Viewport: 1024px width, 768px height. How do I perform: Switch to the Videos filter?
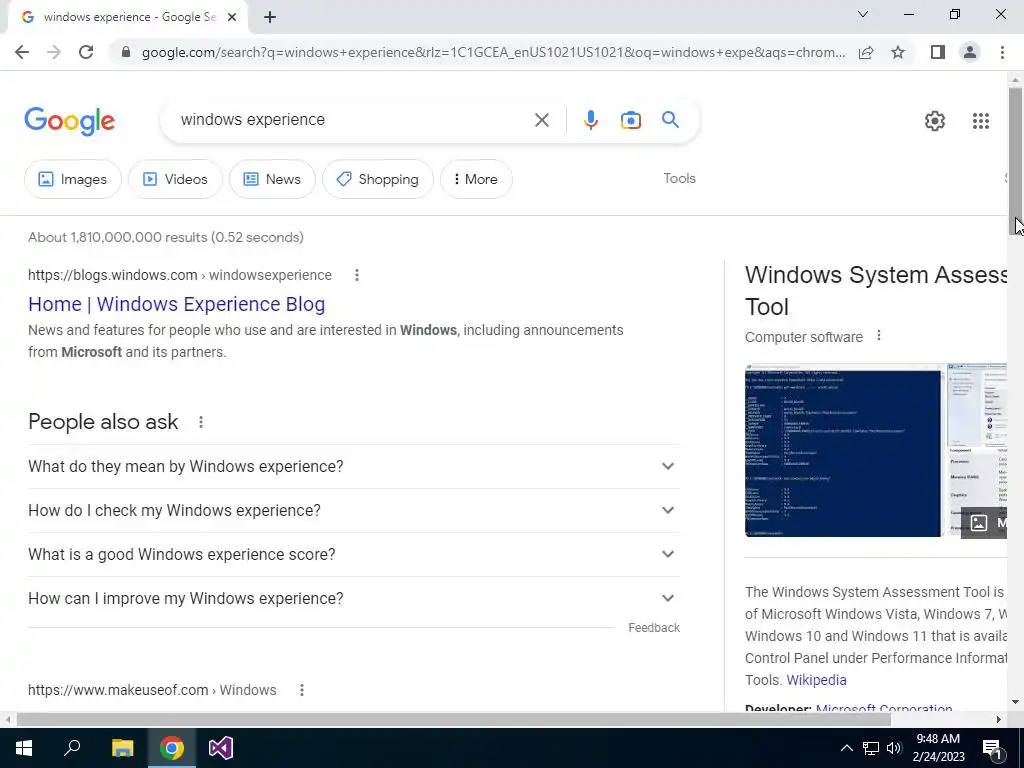175,179
